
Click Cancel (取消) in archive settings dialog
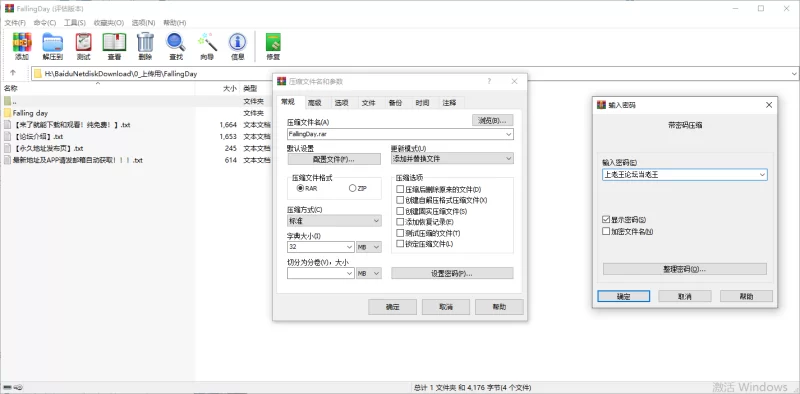point(446,307)
